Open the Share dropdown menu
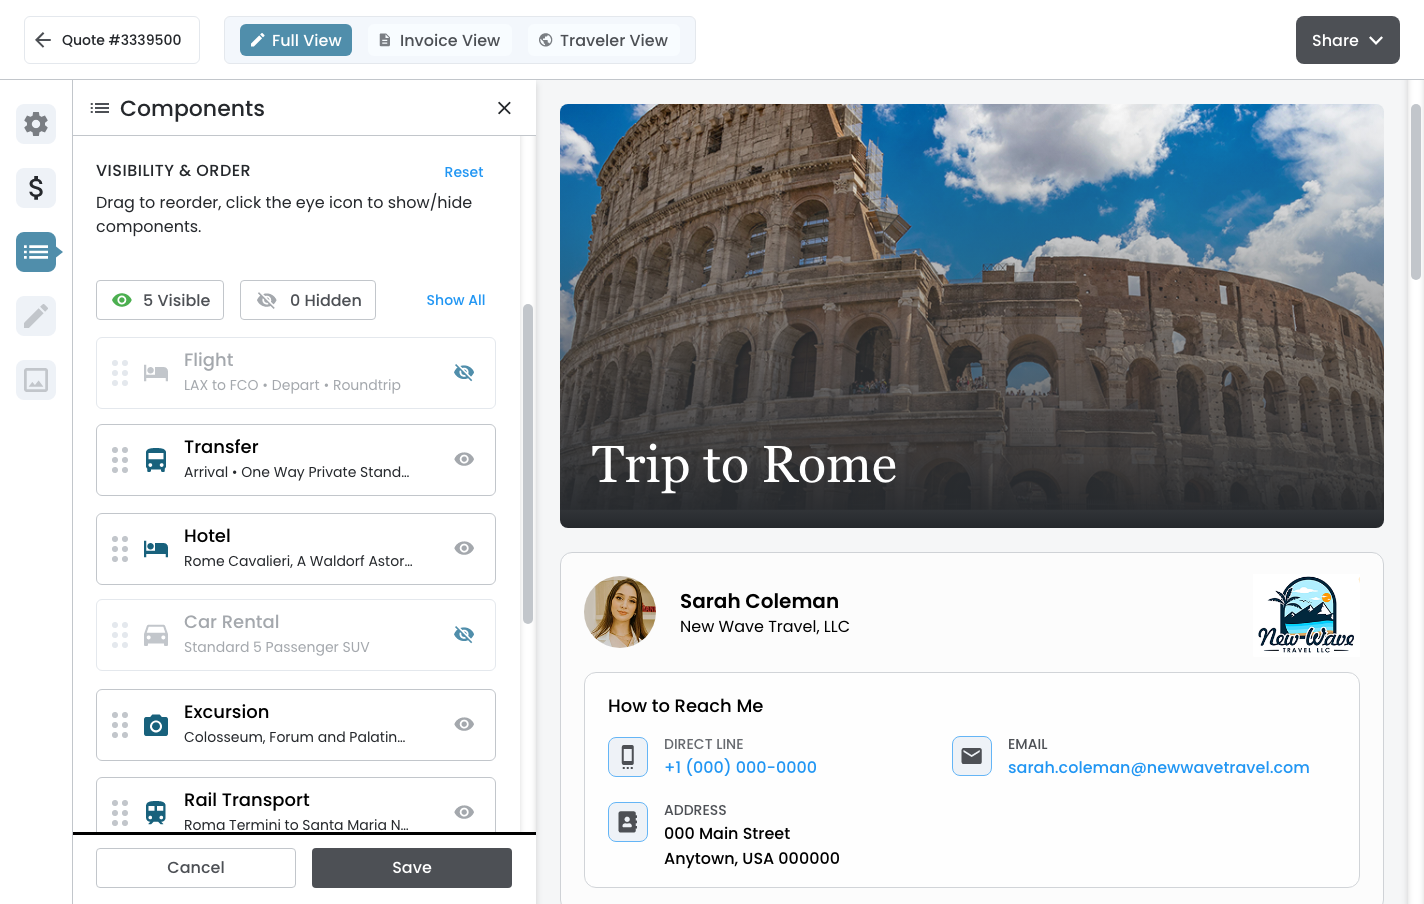Image resolution: width=1424 pixels, height=904 pixels. coord(1347,40)
